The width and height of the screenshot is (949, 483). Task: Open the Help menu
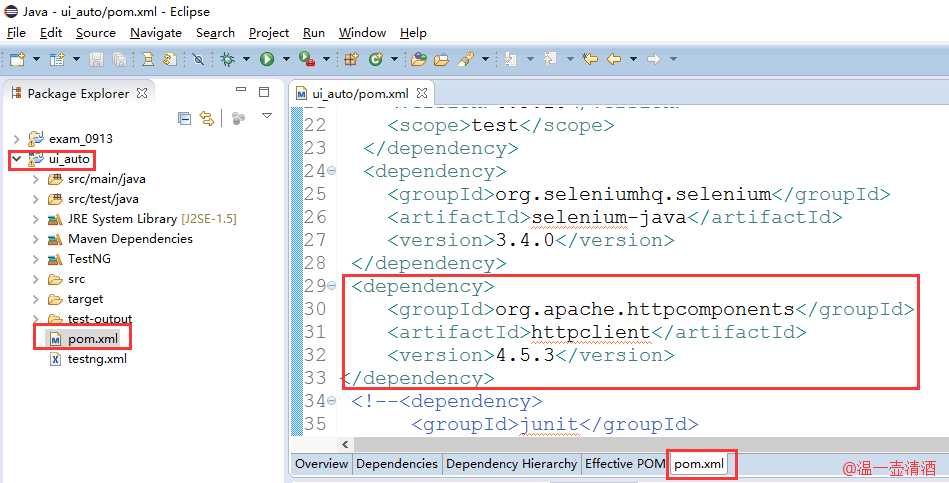pos(413,33)
